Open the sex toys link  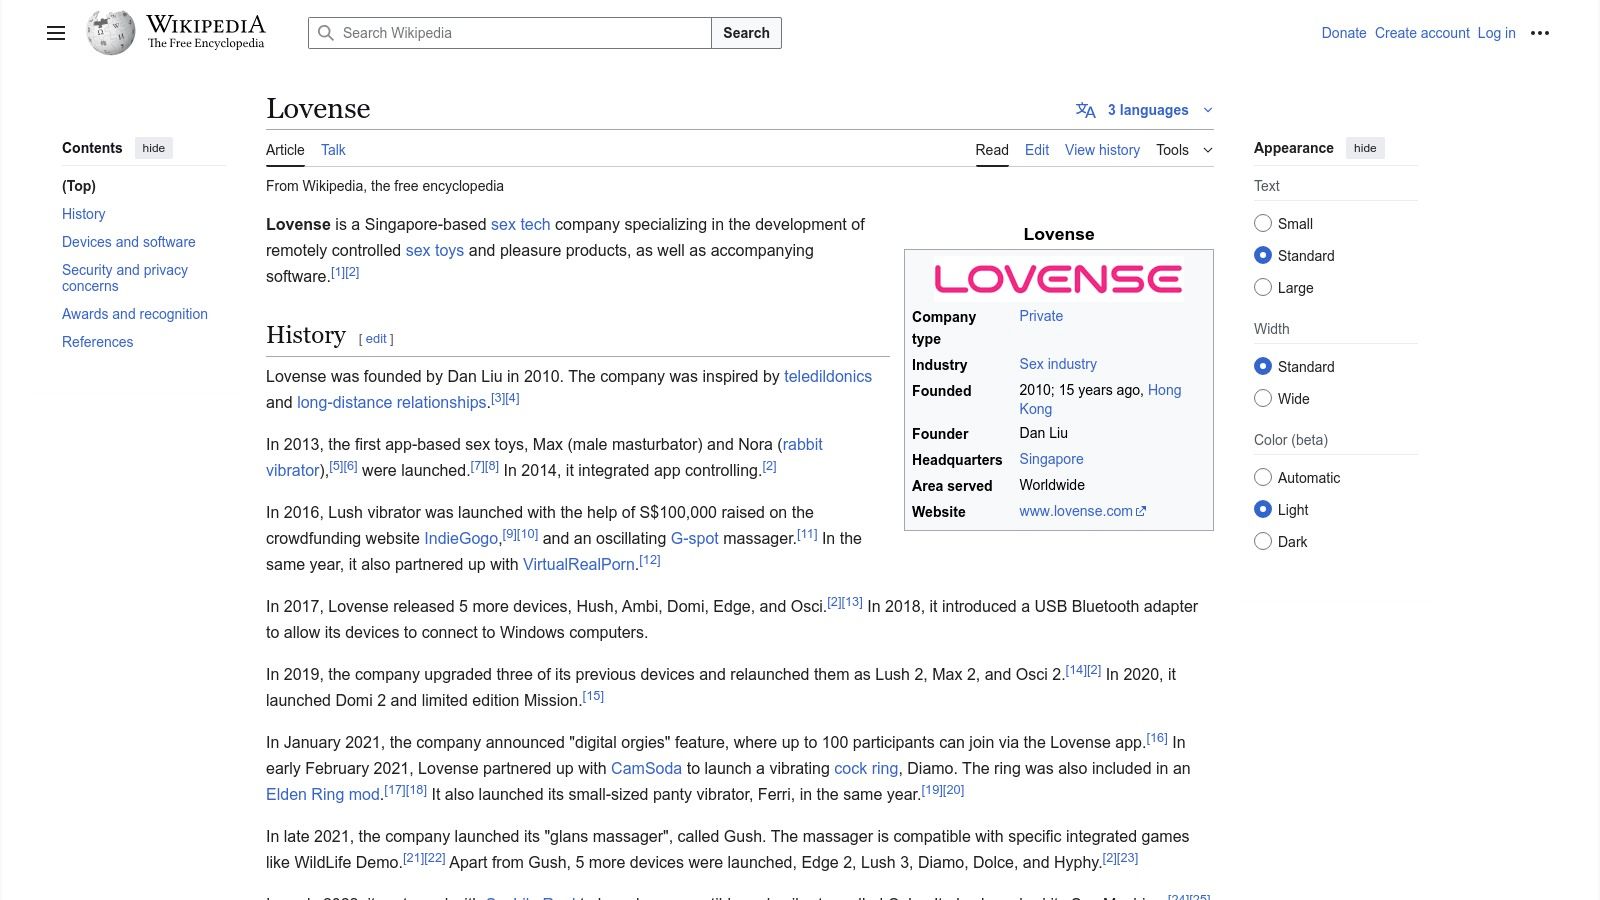[x=435, y=250]
